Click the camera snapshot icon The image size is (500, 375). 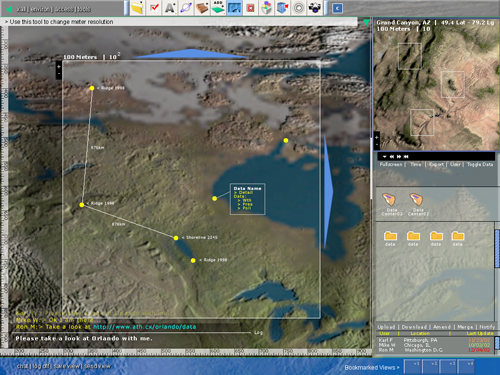click(x=315, y=8)
